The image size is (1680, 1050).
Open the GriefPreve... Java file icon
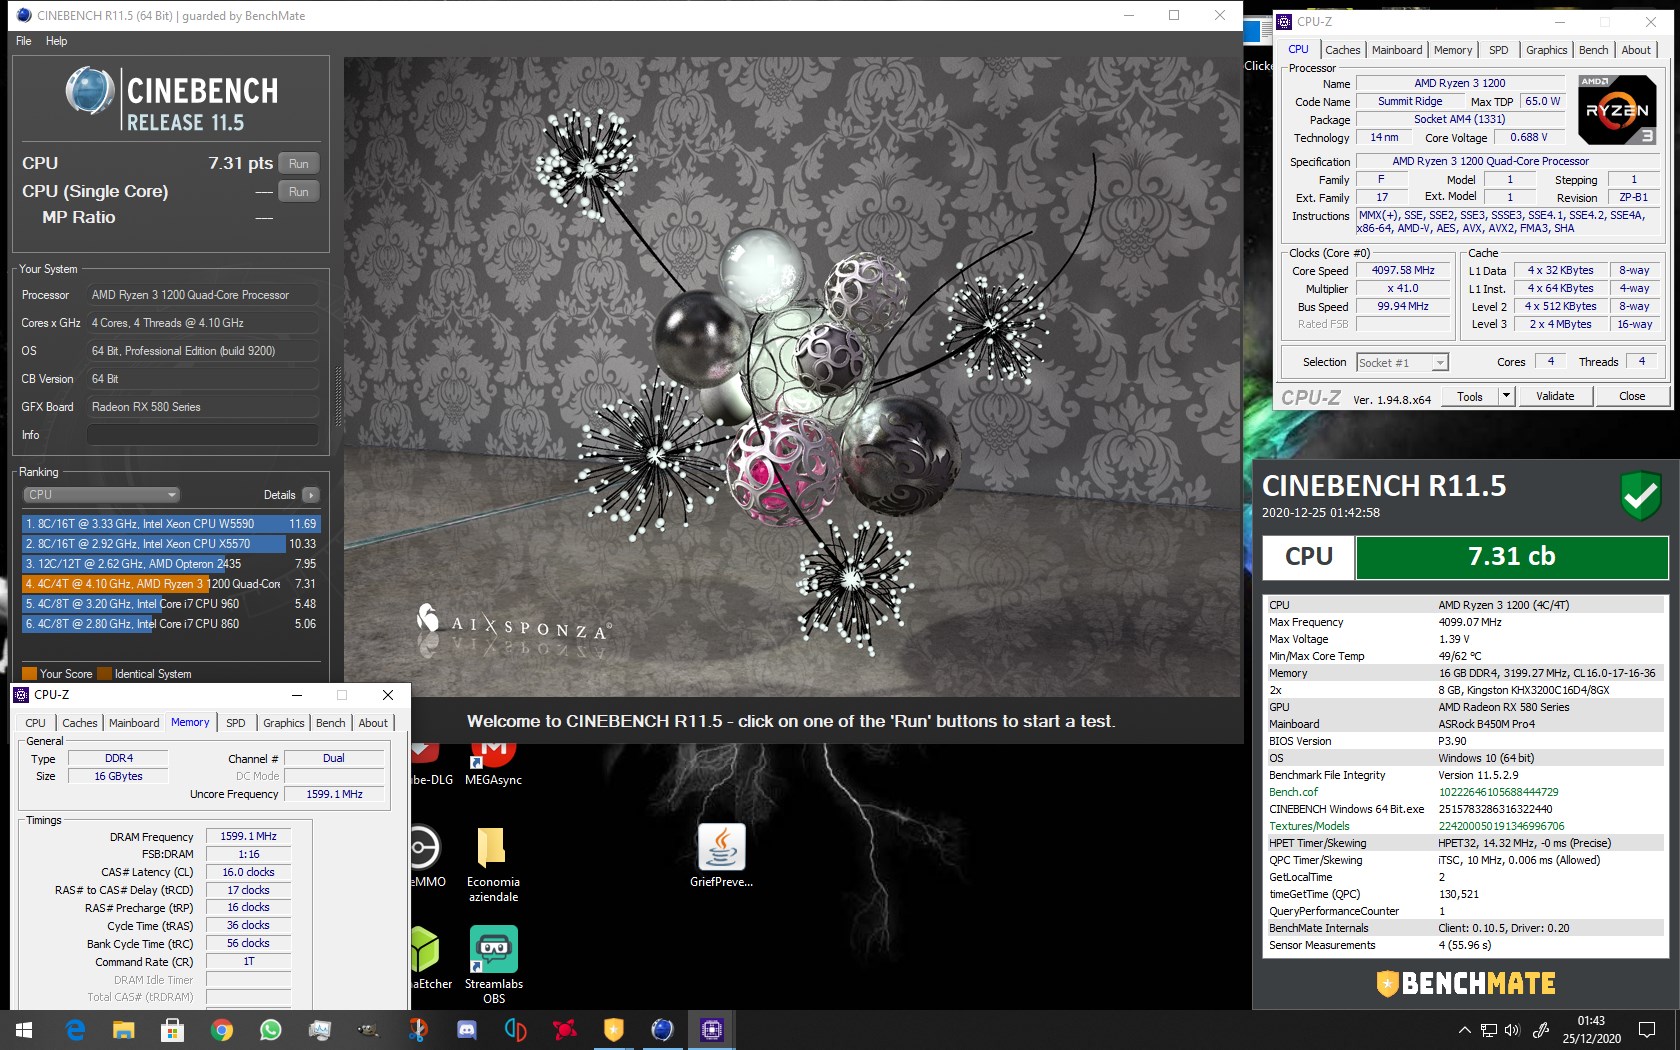pyautogui.click(x=721, y=856)
